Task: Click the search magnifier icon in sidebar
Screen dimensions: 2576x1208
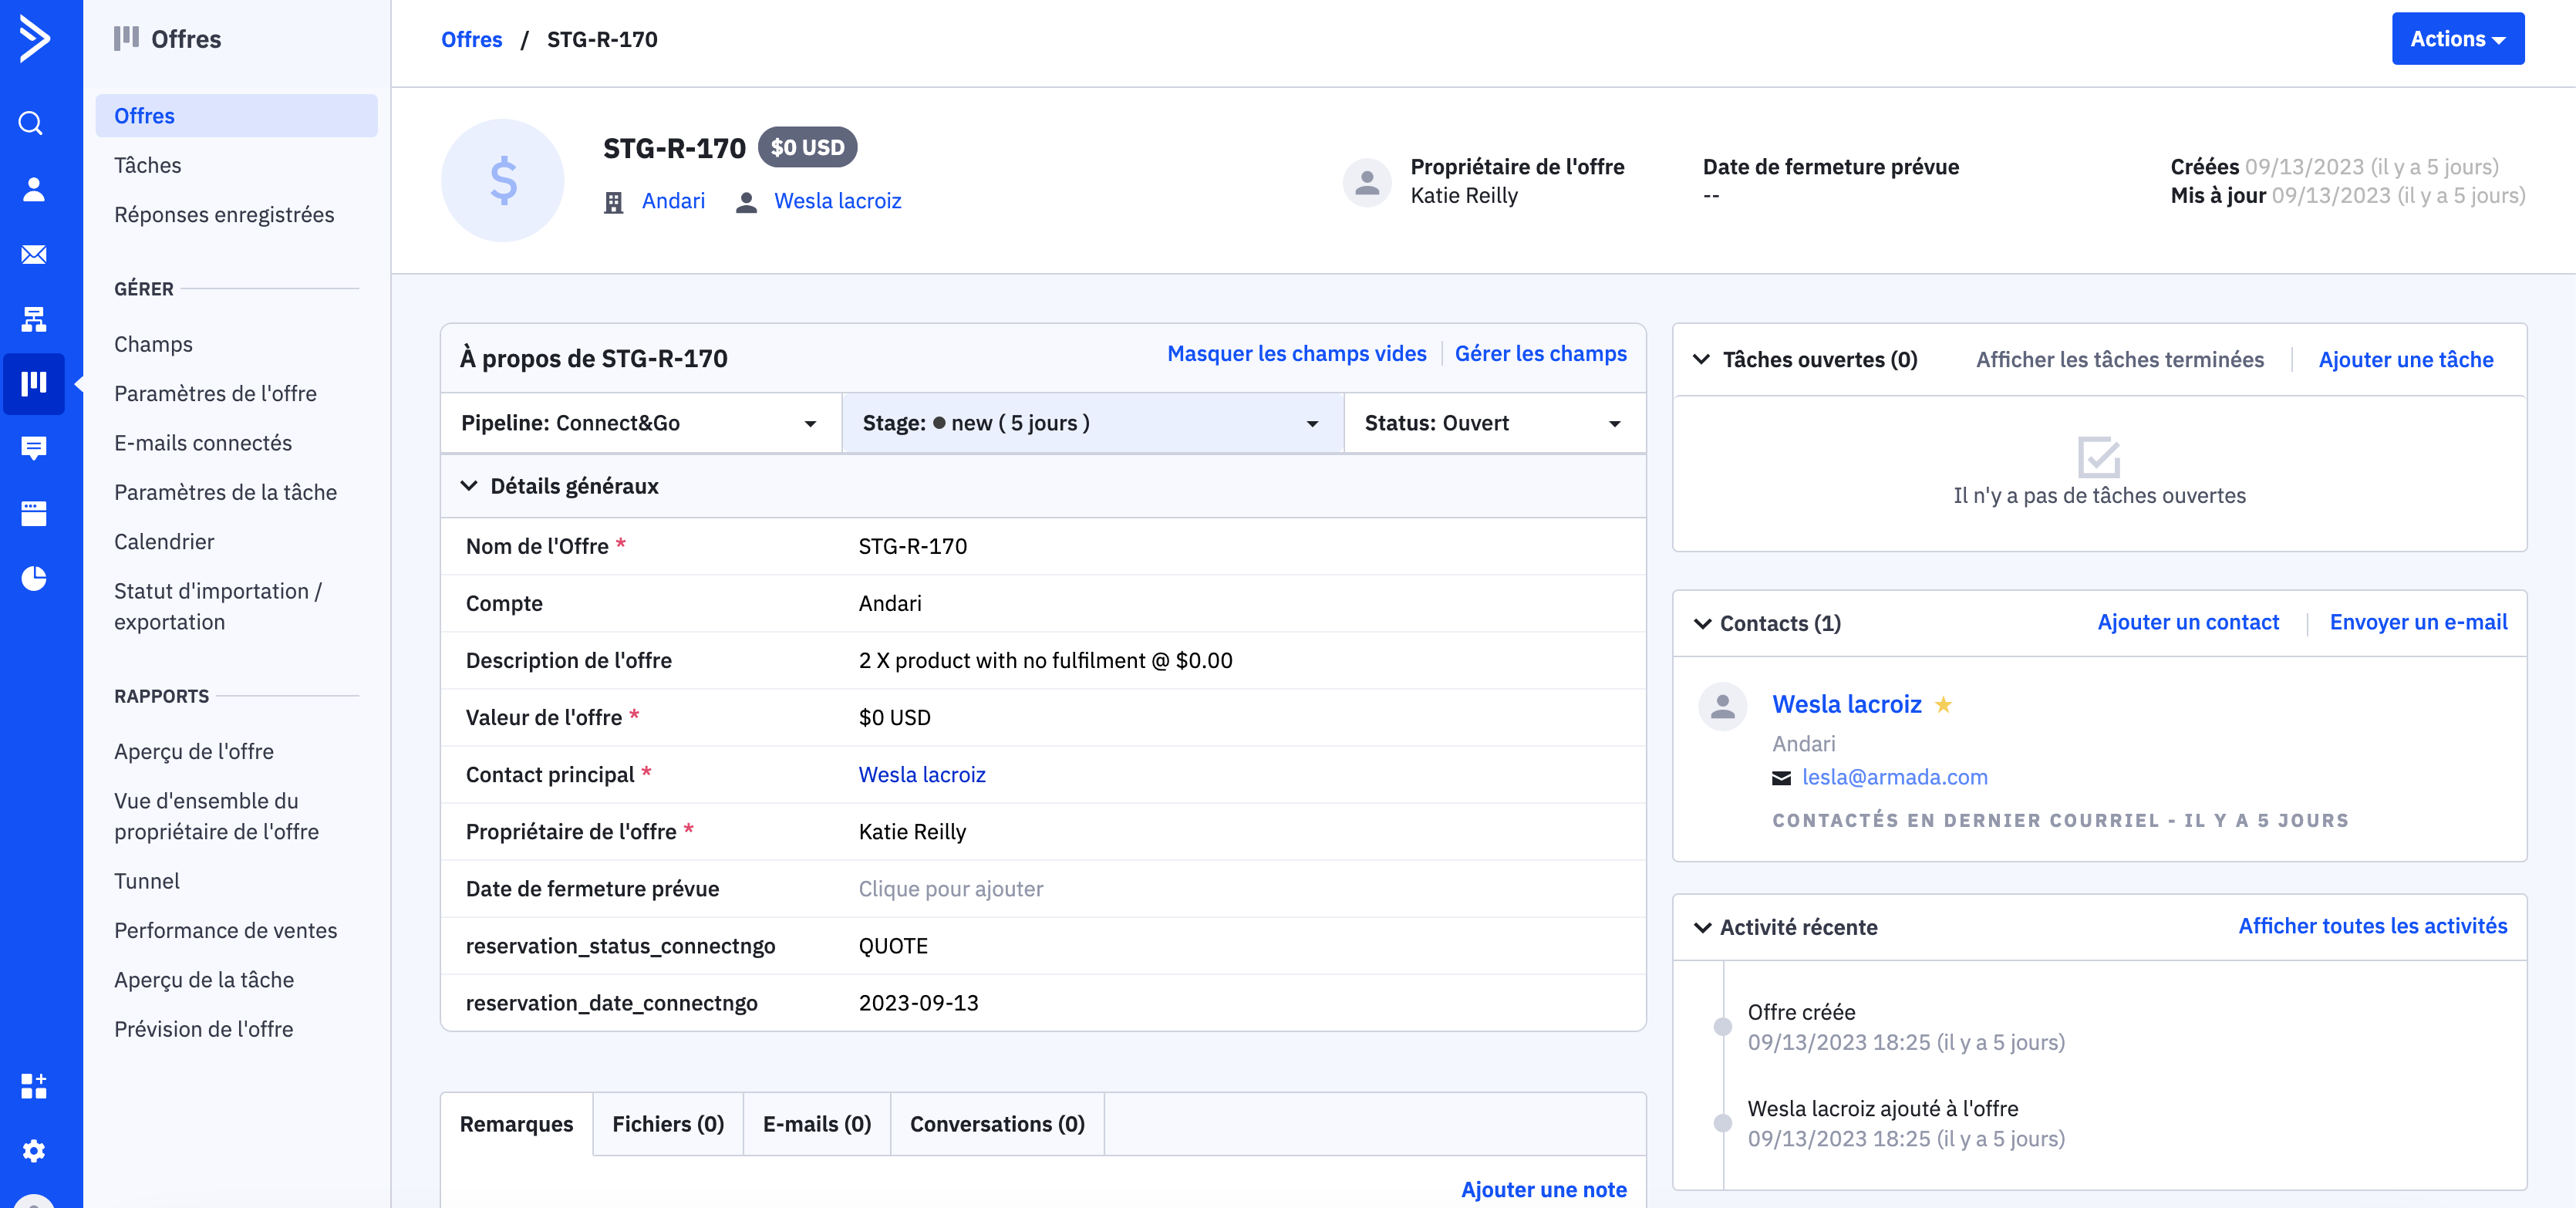Action: click(x=32, y=123)
